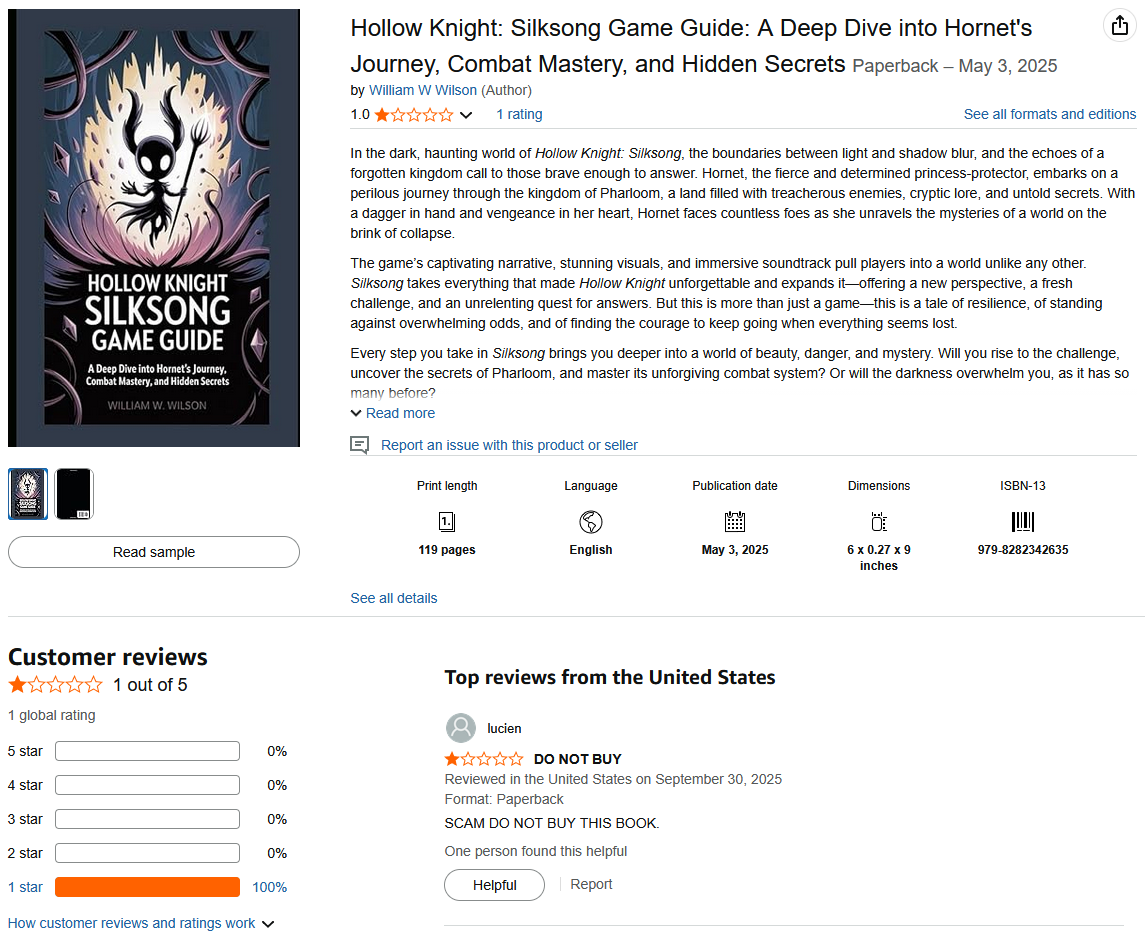Viewport: 1145px width, 937px height.
Task: Click the large book cover image
Action: [154, 228]
